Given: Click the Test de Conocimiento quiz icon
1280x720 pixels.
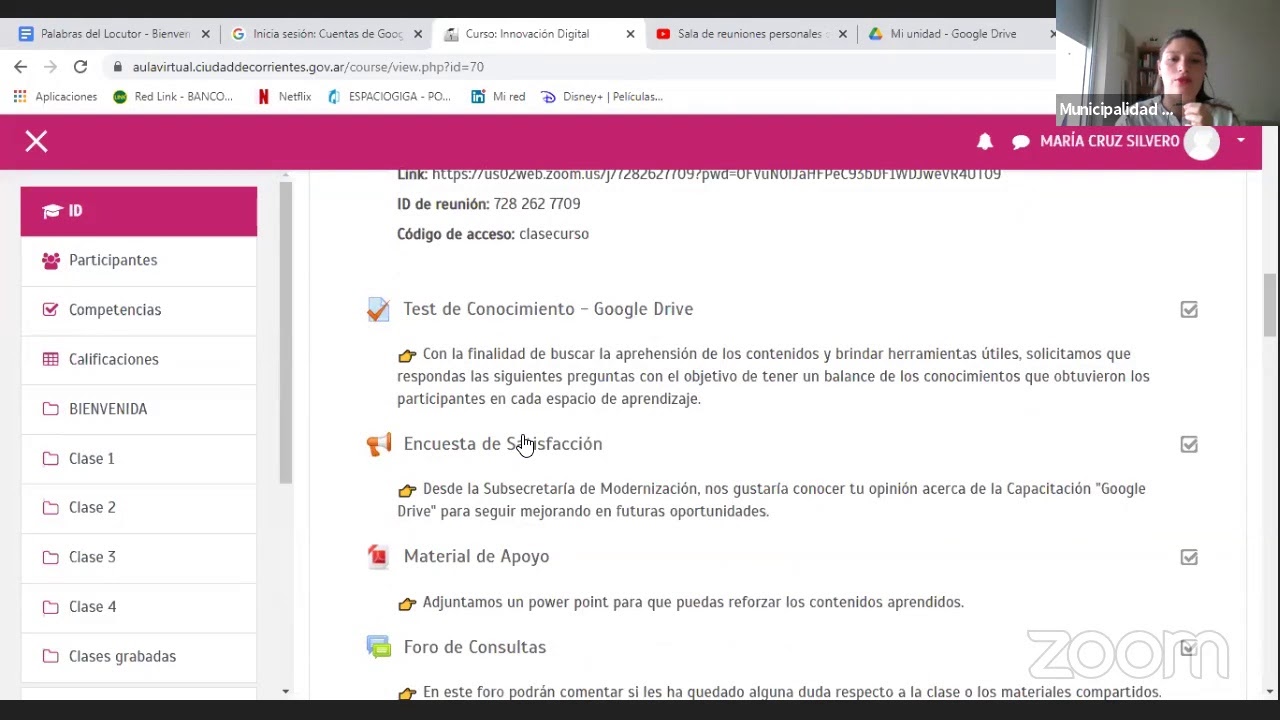Looking at the screenshot, I should [378, 309].
